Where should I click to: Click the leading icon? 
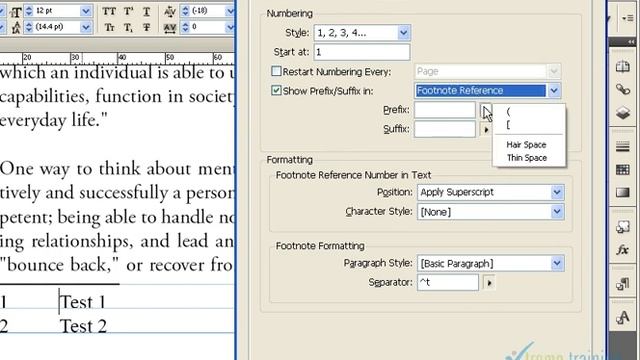click(16, 28)
